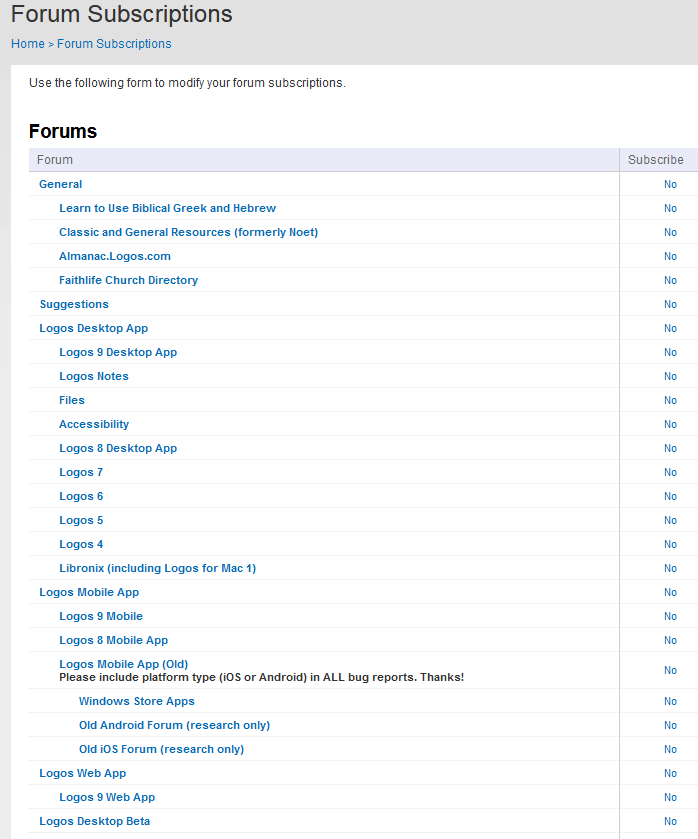Open the Logos 9 Web App forum
Screen dimensions: 698x839
(107, 797)
